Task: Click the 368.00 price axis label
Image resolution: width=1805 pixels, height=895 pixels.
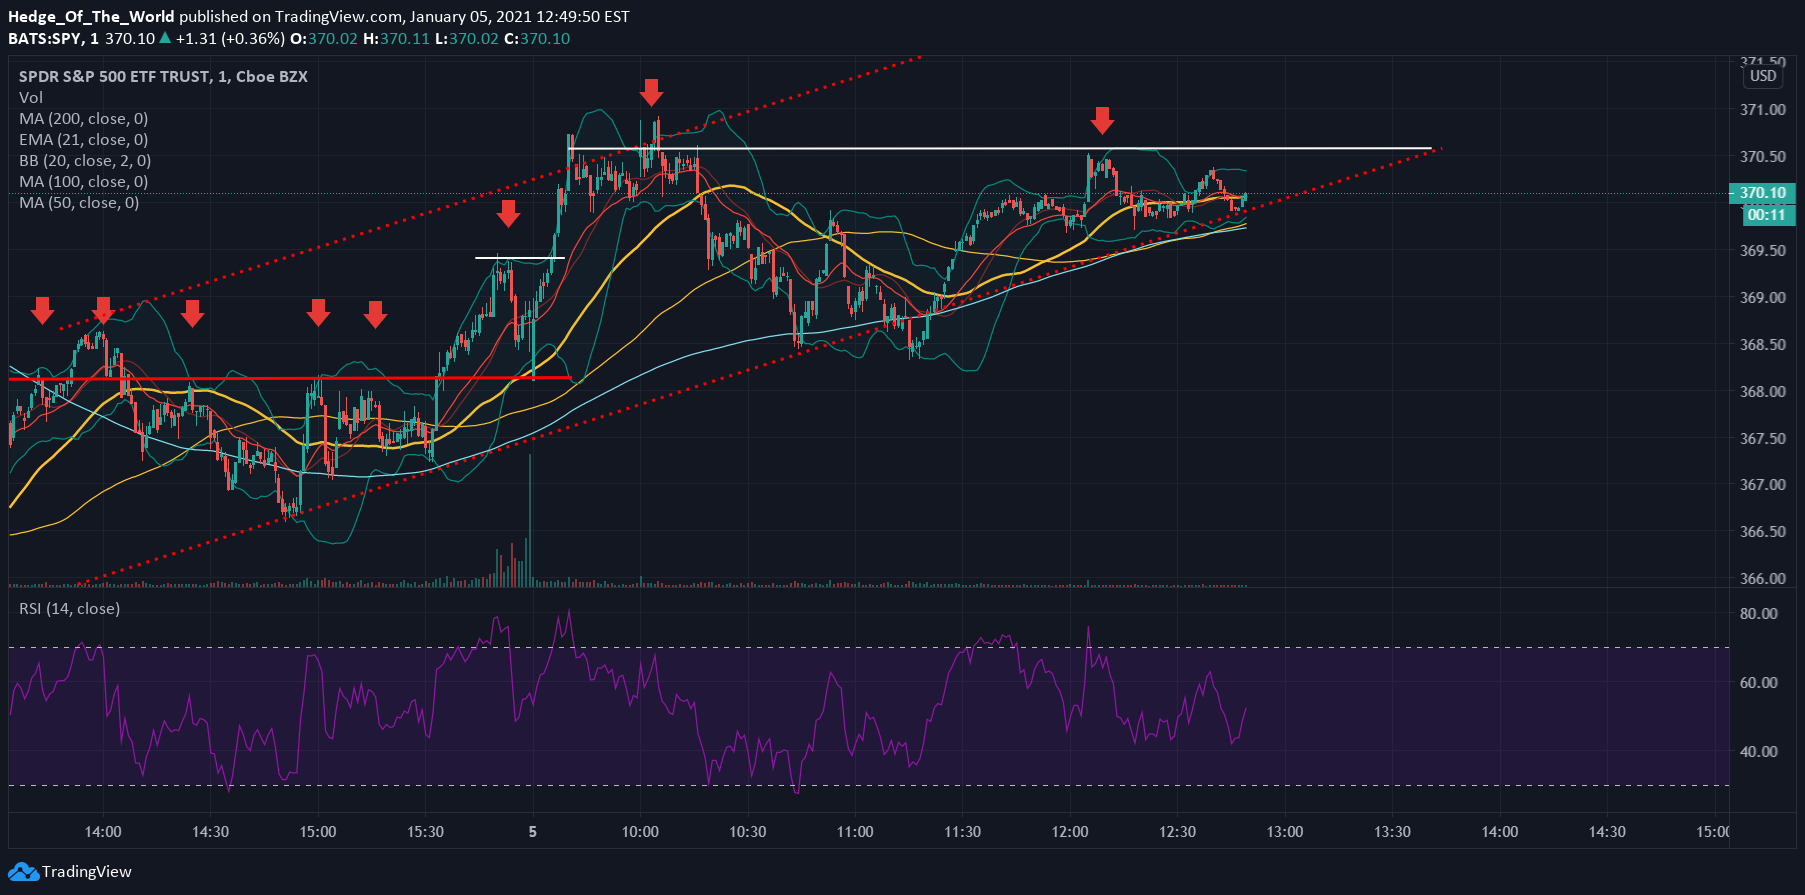Action: (1762, 391)
